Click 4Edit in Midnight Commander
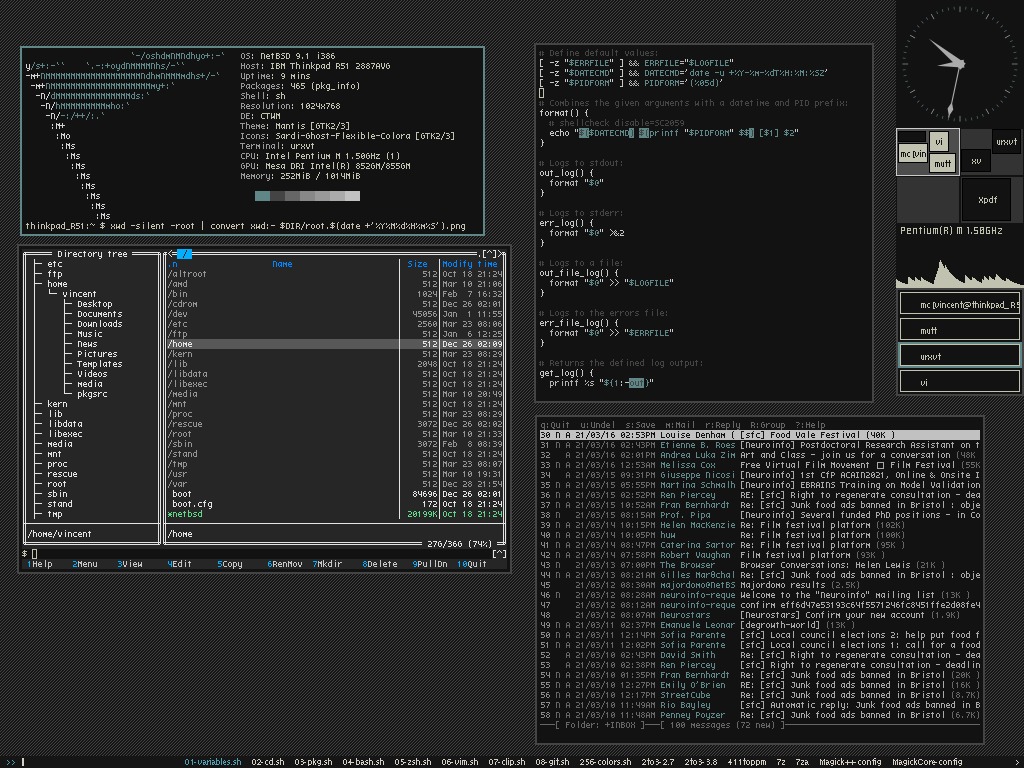 point(180,564)
